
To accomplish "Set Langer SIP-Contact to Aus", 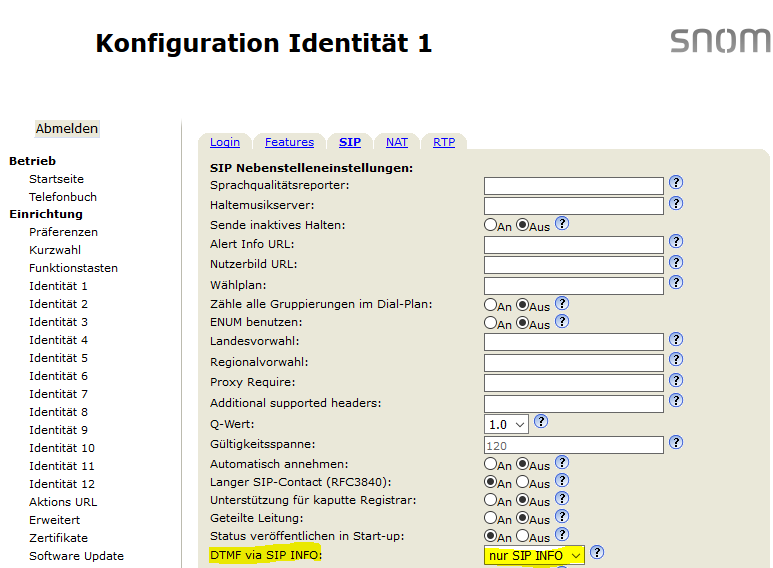I will point(522,482).
